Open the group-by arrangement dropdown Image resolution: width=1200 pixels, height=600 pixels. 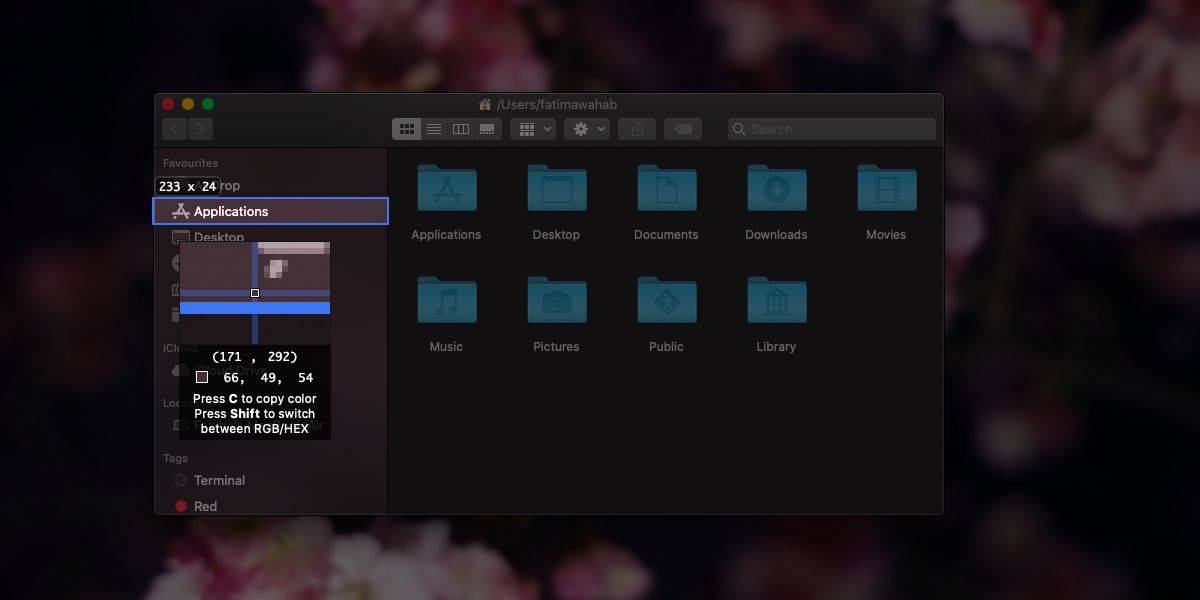(533, 129)
